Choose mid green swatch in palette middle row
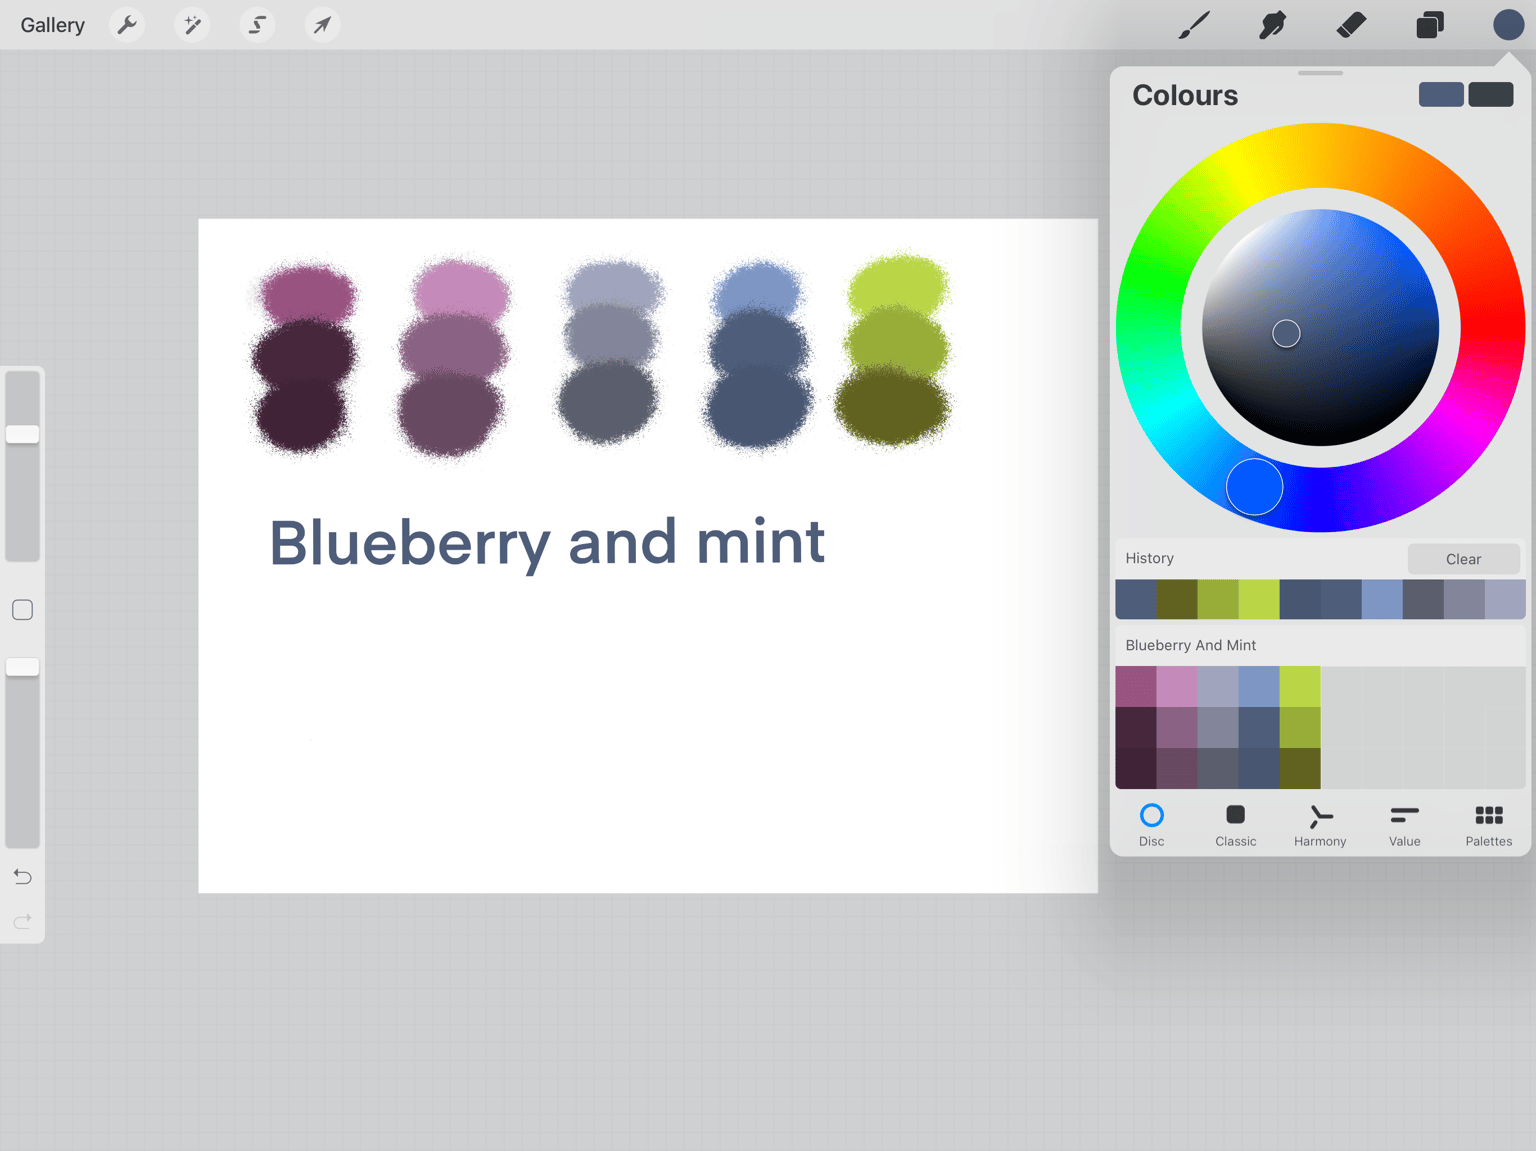Screen dimensions: 1536x1151 [1300, 727]
